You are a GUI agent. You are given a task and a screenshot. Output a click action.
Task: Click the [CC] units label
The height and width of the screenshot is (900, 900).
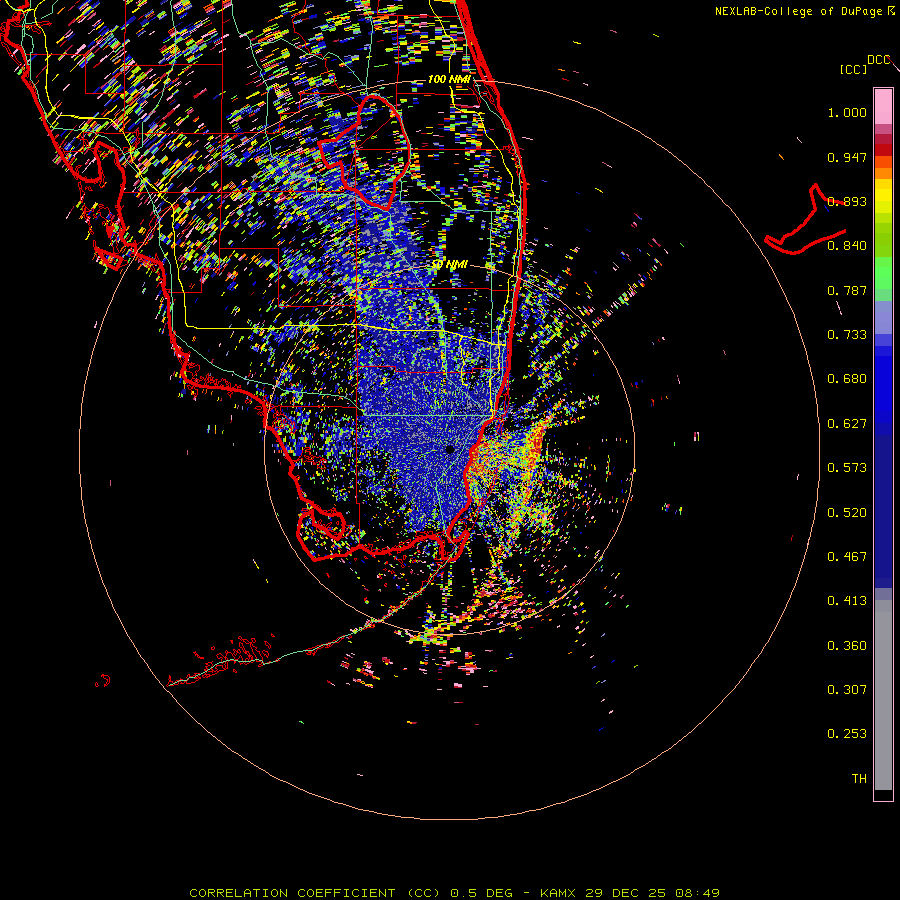(853, 69)
